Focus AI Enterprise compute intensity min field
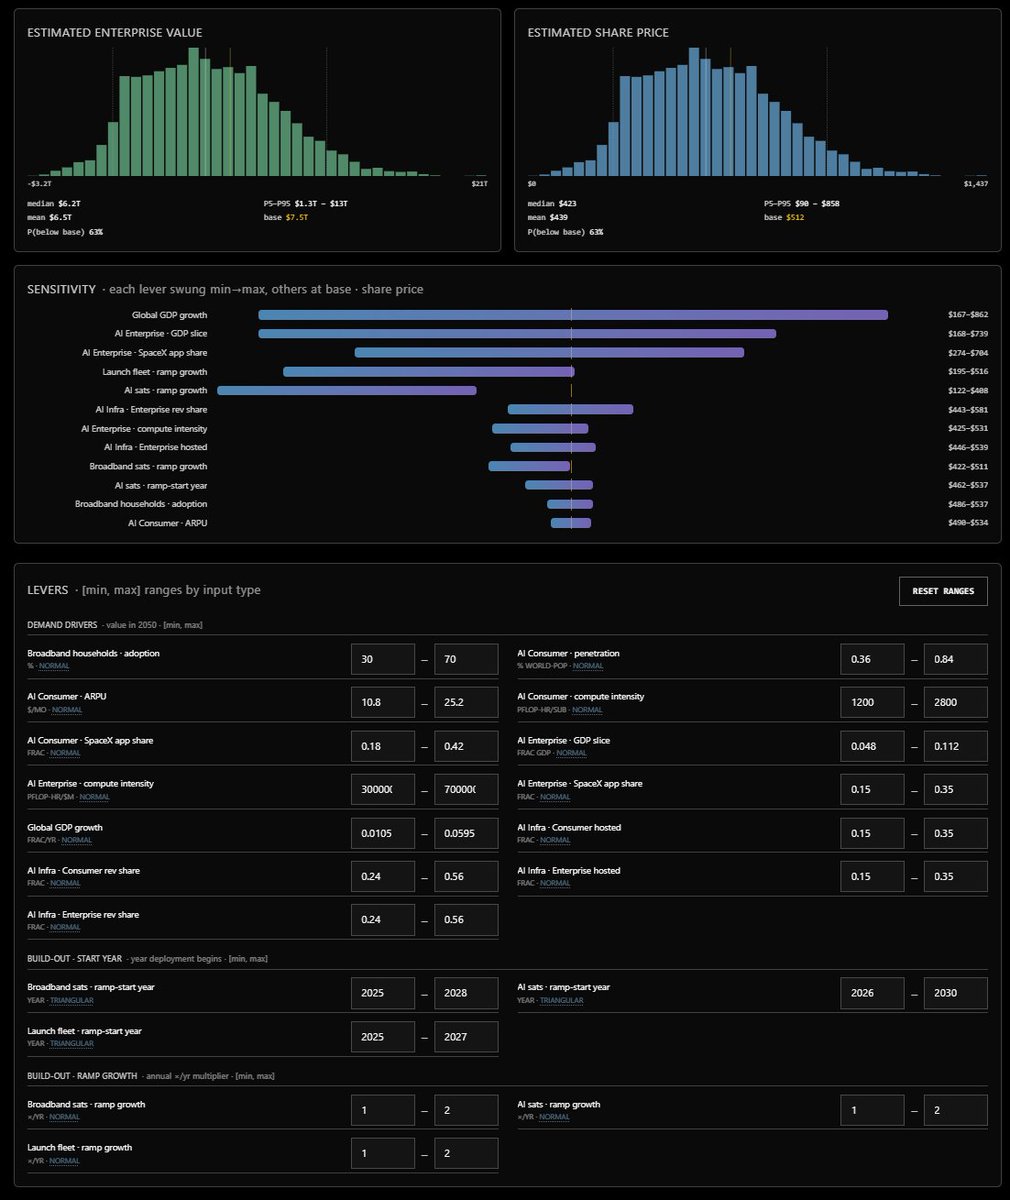 point(383,789)
